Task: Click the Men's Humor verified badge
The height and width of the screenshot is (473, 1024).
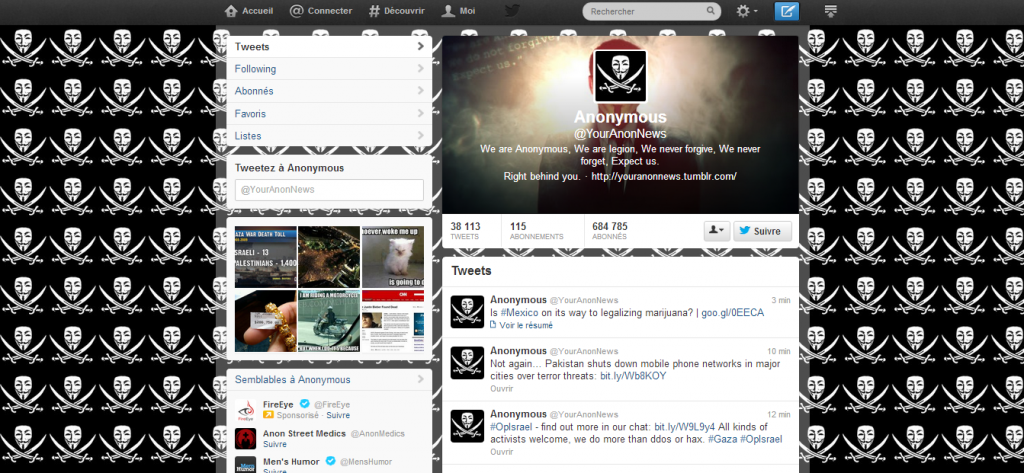Action: click(330, 461)
